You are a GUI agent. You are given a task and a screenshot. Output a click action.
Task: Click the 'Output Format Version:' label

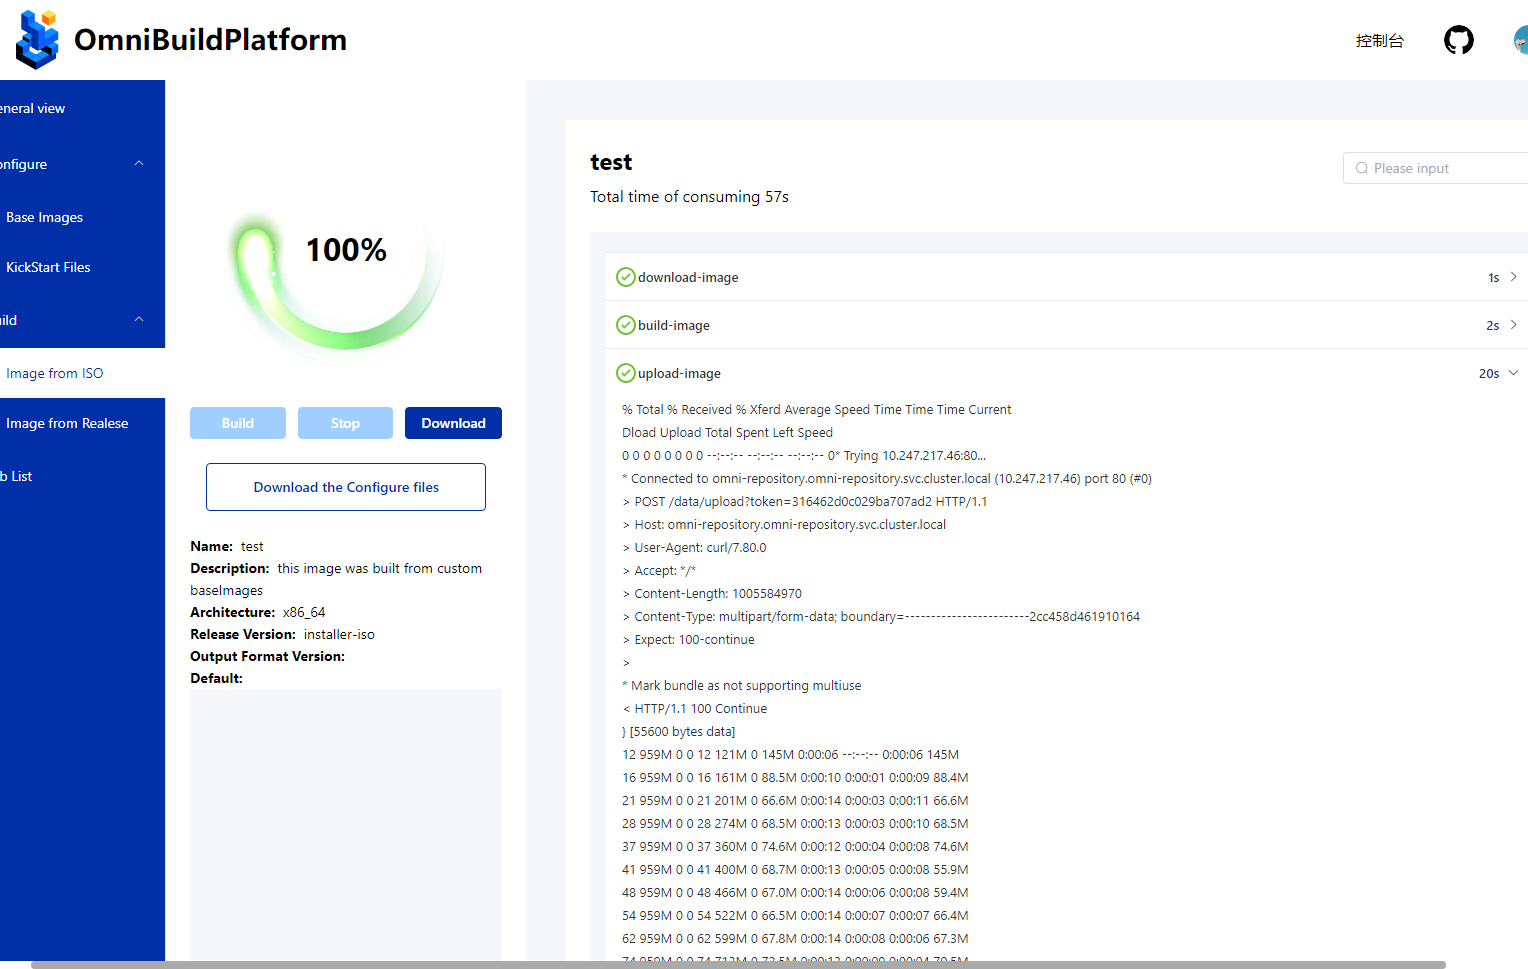268,656
